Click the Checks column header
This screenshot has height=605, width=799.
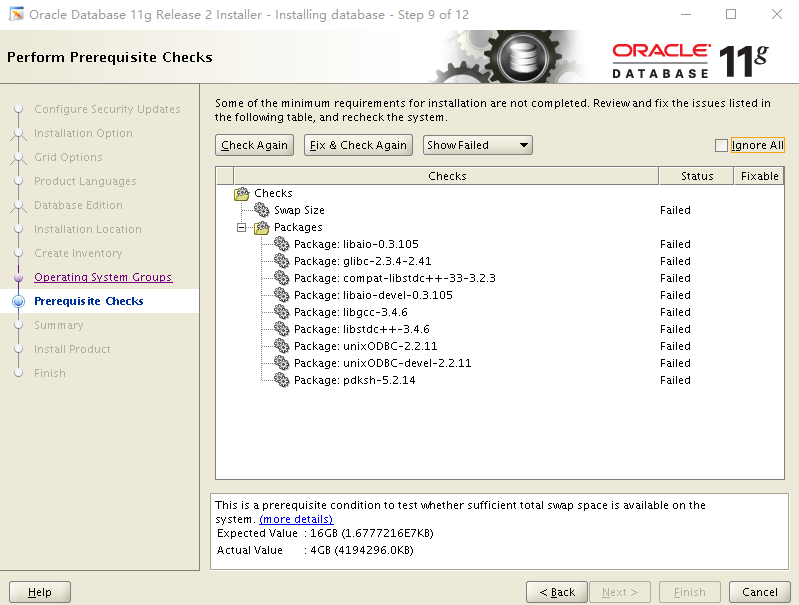pos(446,176)
